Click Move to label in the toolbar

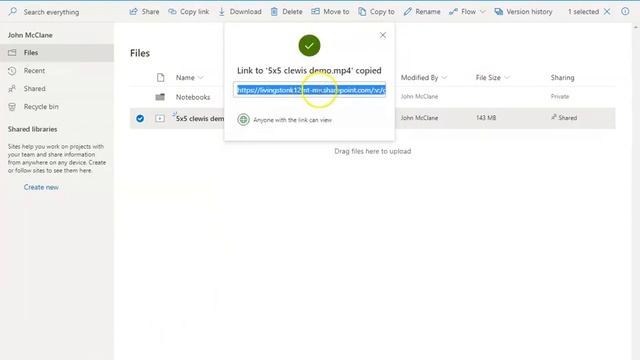click(x=336, y=11)
